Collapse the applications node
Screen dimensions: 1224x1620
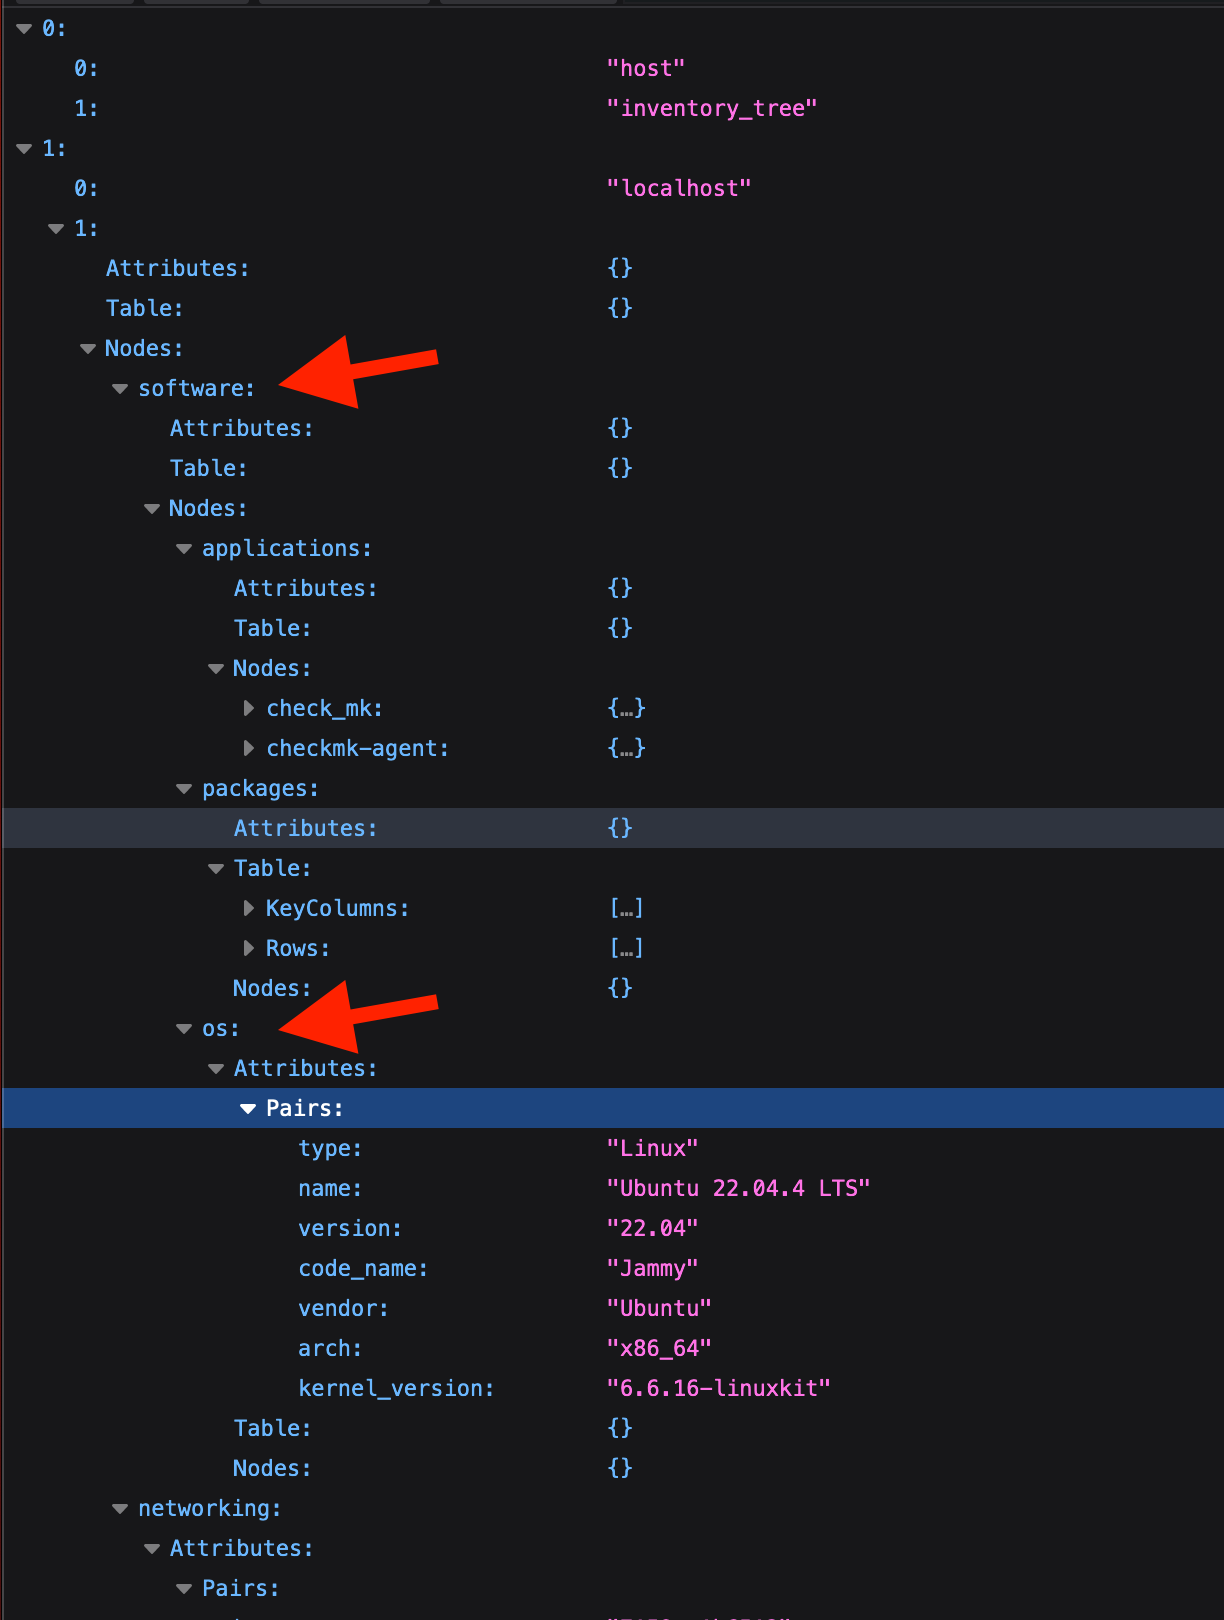(184, 549)
